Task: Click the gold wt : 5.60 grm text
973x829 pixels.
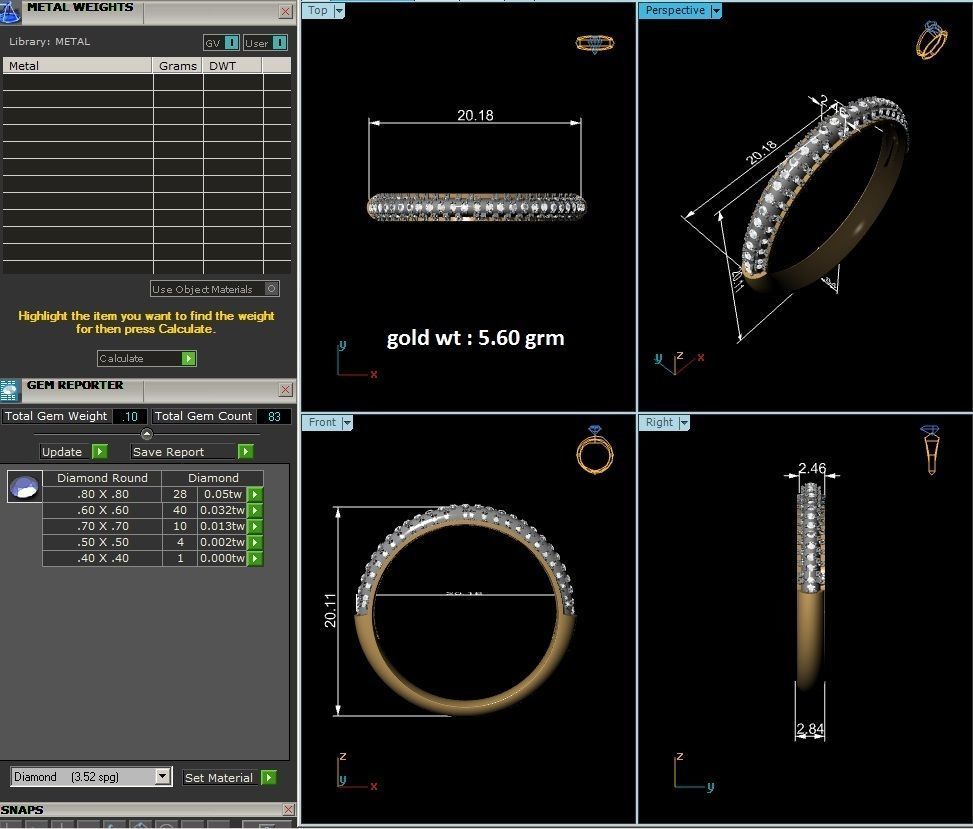Action: [475, 338]
